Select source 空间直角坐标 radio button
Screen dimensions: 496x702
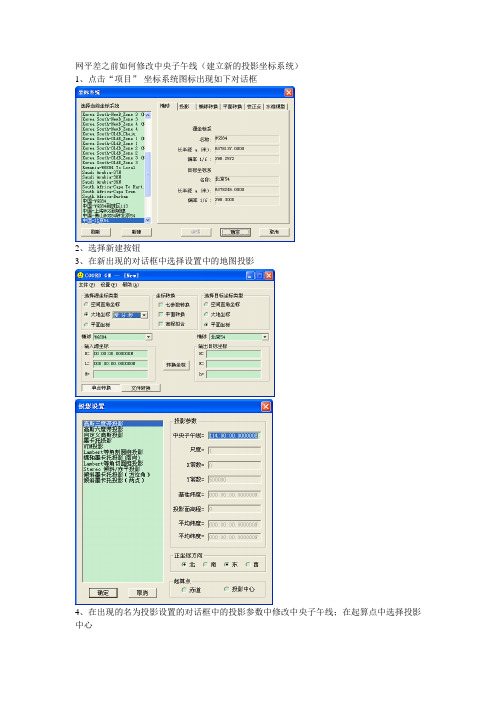click(x=86, y=304)
